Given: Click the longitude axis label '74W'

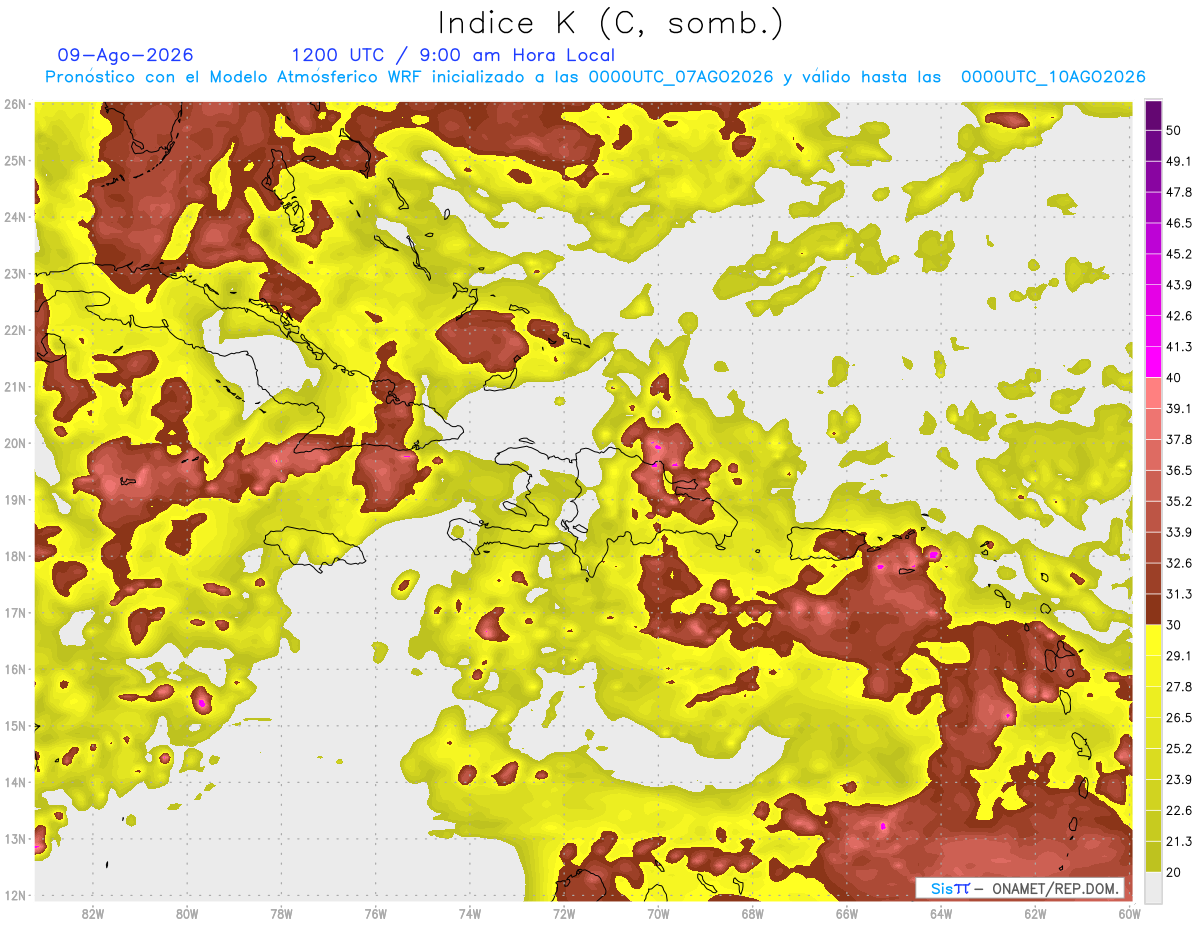Looking at the screenshot, I should coord(470,913).
